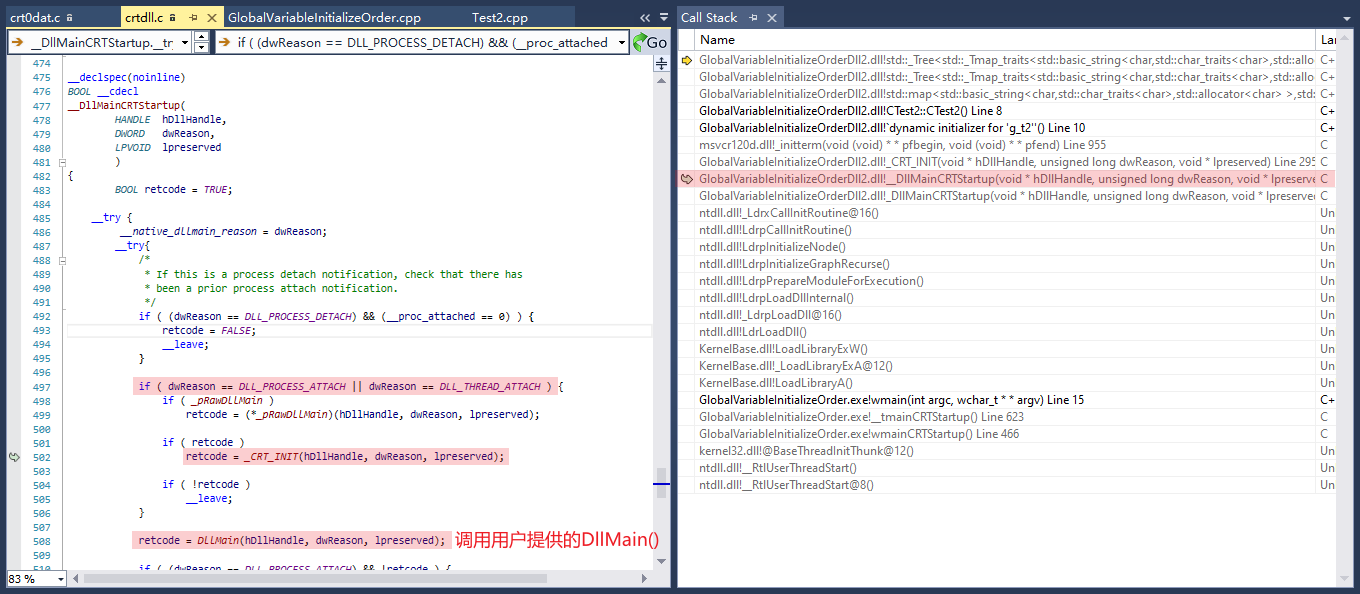Click the scope stepper up arrow
The height and width of the screenshot is (594, 1360).
point(201,37)
